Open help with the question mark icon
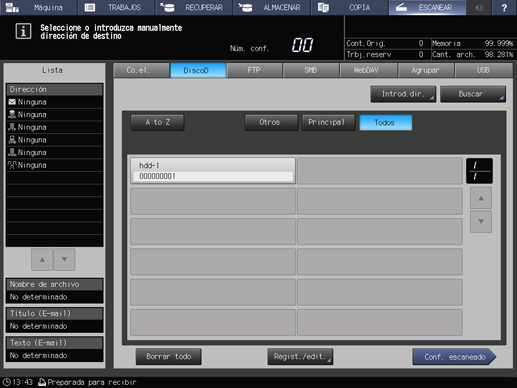This screenshot has width=517, height=388. pos(504,7)
